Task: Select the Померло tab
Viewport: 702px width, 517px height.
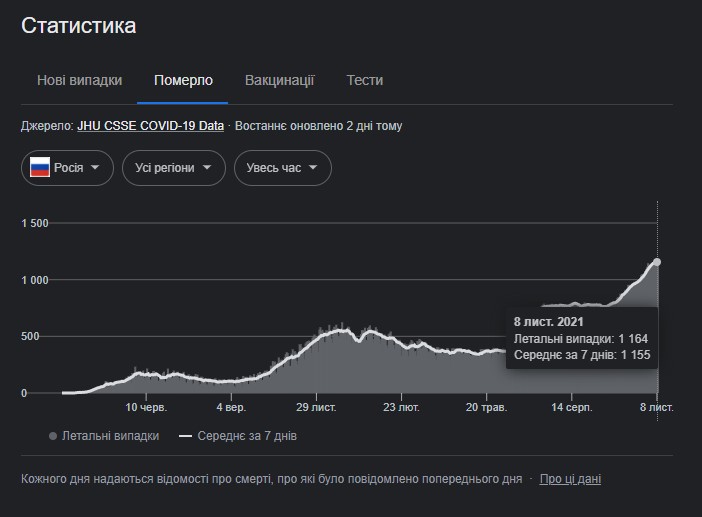Action: 183,80
